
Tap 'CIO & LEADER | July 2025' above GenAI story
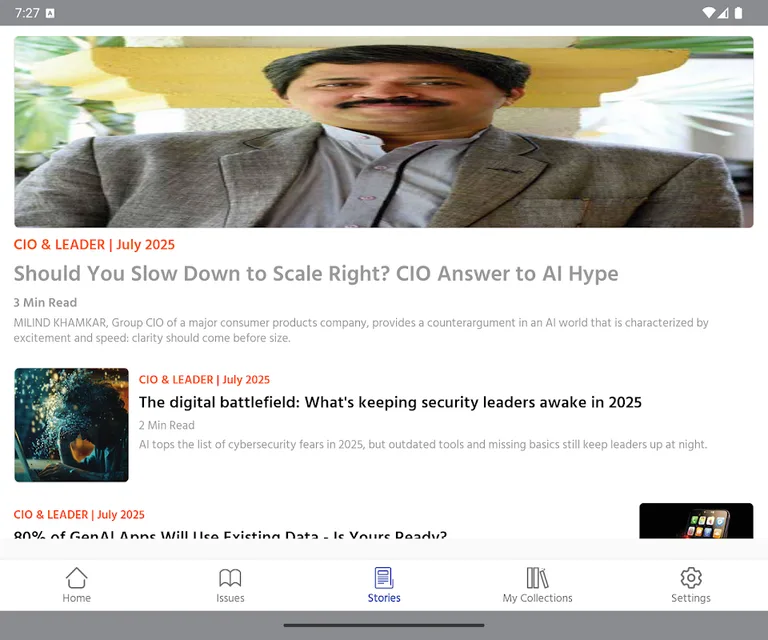pos(79,515)
